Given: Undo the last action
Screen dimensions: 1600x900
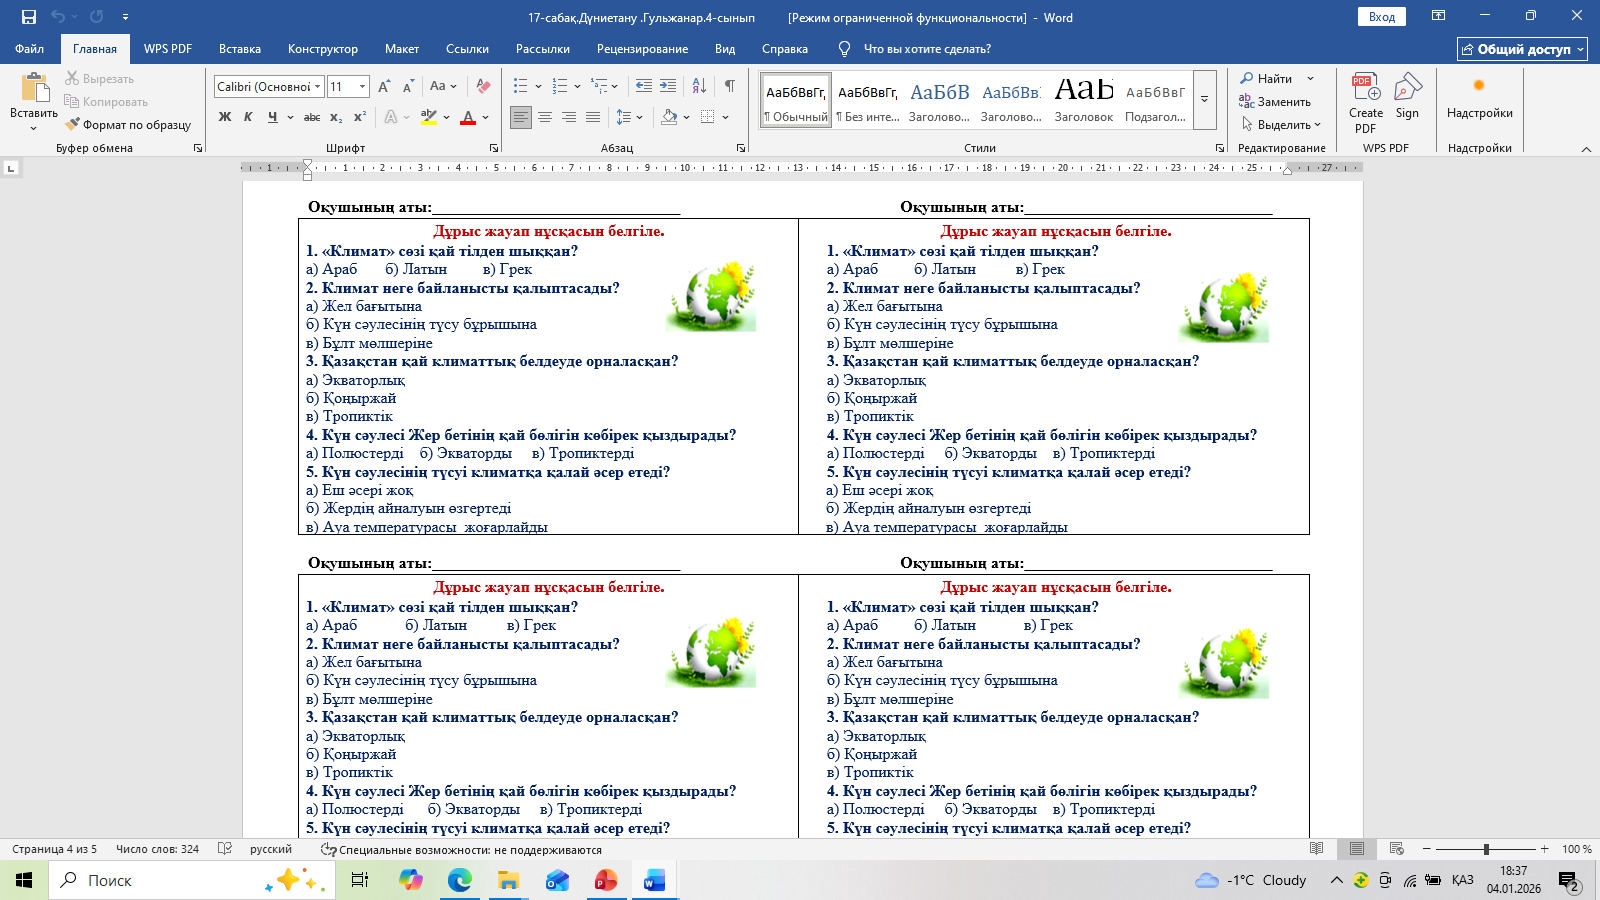Looking at the screenshot, I should click(58, 17).
